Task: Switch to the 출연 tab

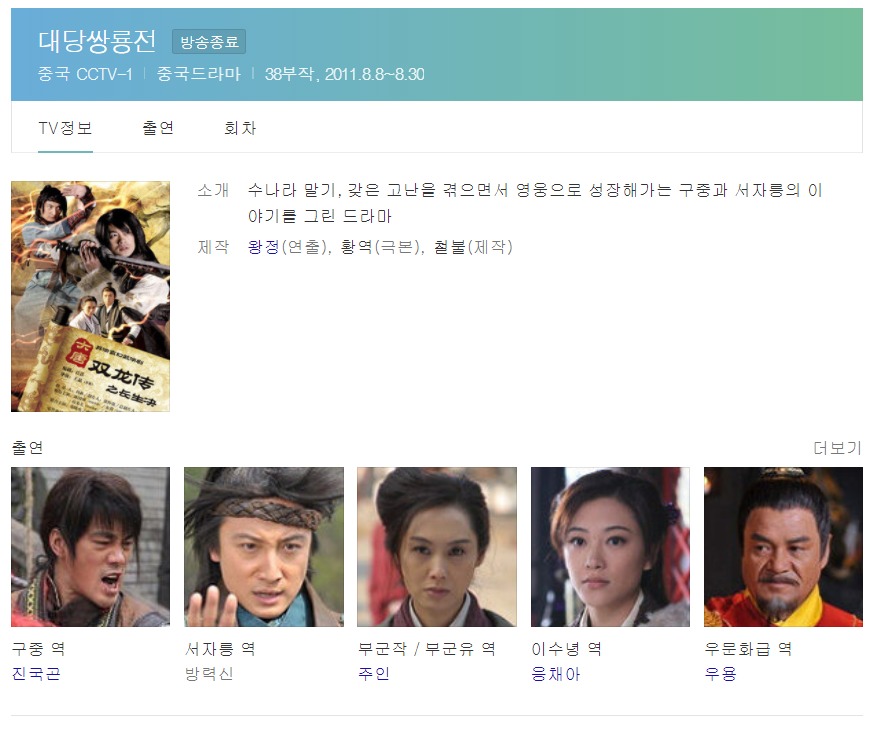Action: tap(158, 128)
